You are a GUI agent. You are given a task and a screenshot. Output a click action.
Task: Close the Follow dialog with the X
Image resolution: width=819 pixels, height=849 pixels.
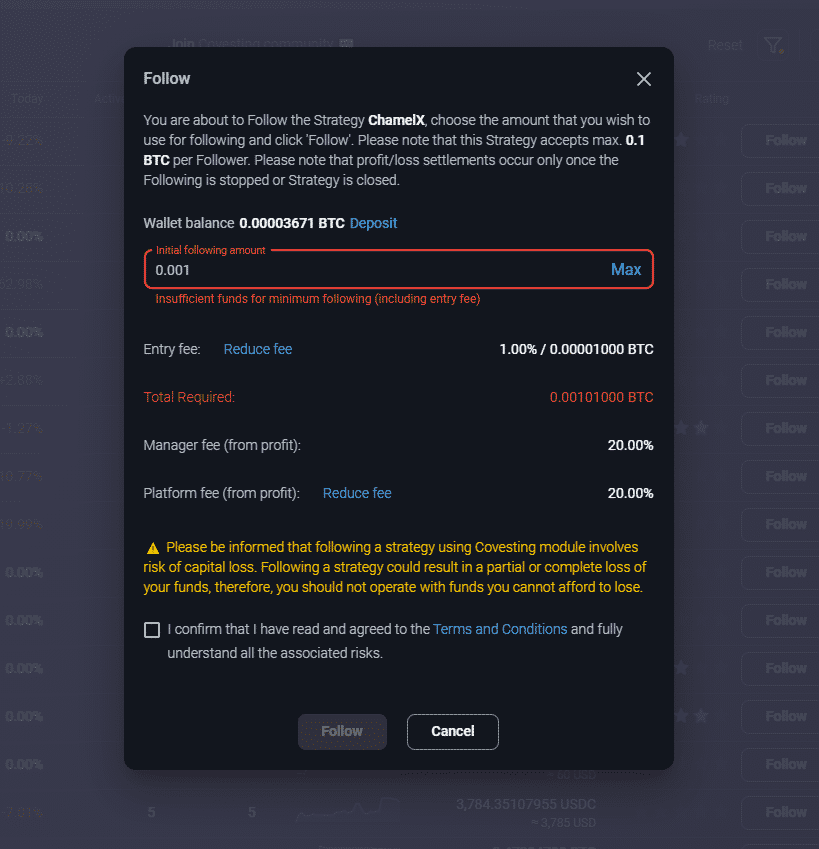pos(644,79)
